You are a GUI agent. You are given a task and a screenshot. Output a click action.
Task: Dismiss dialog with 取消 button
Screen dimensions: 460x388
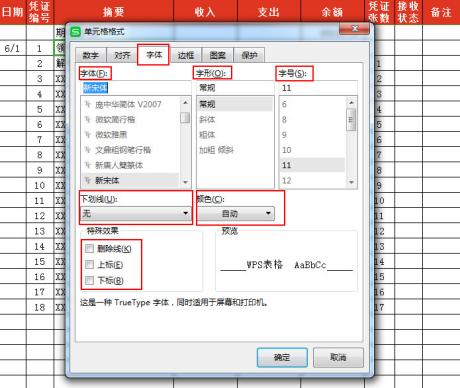[338, 357]
